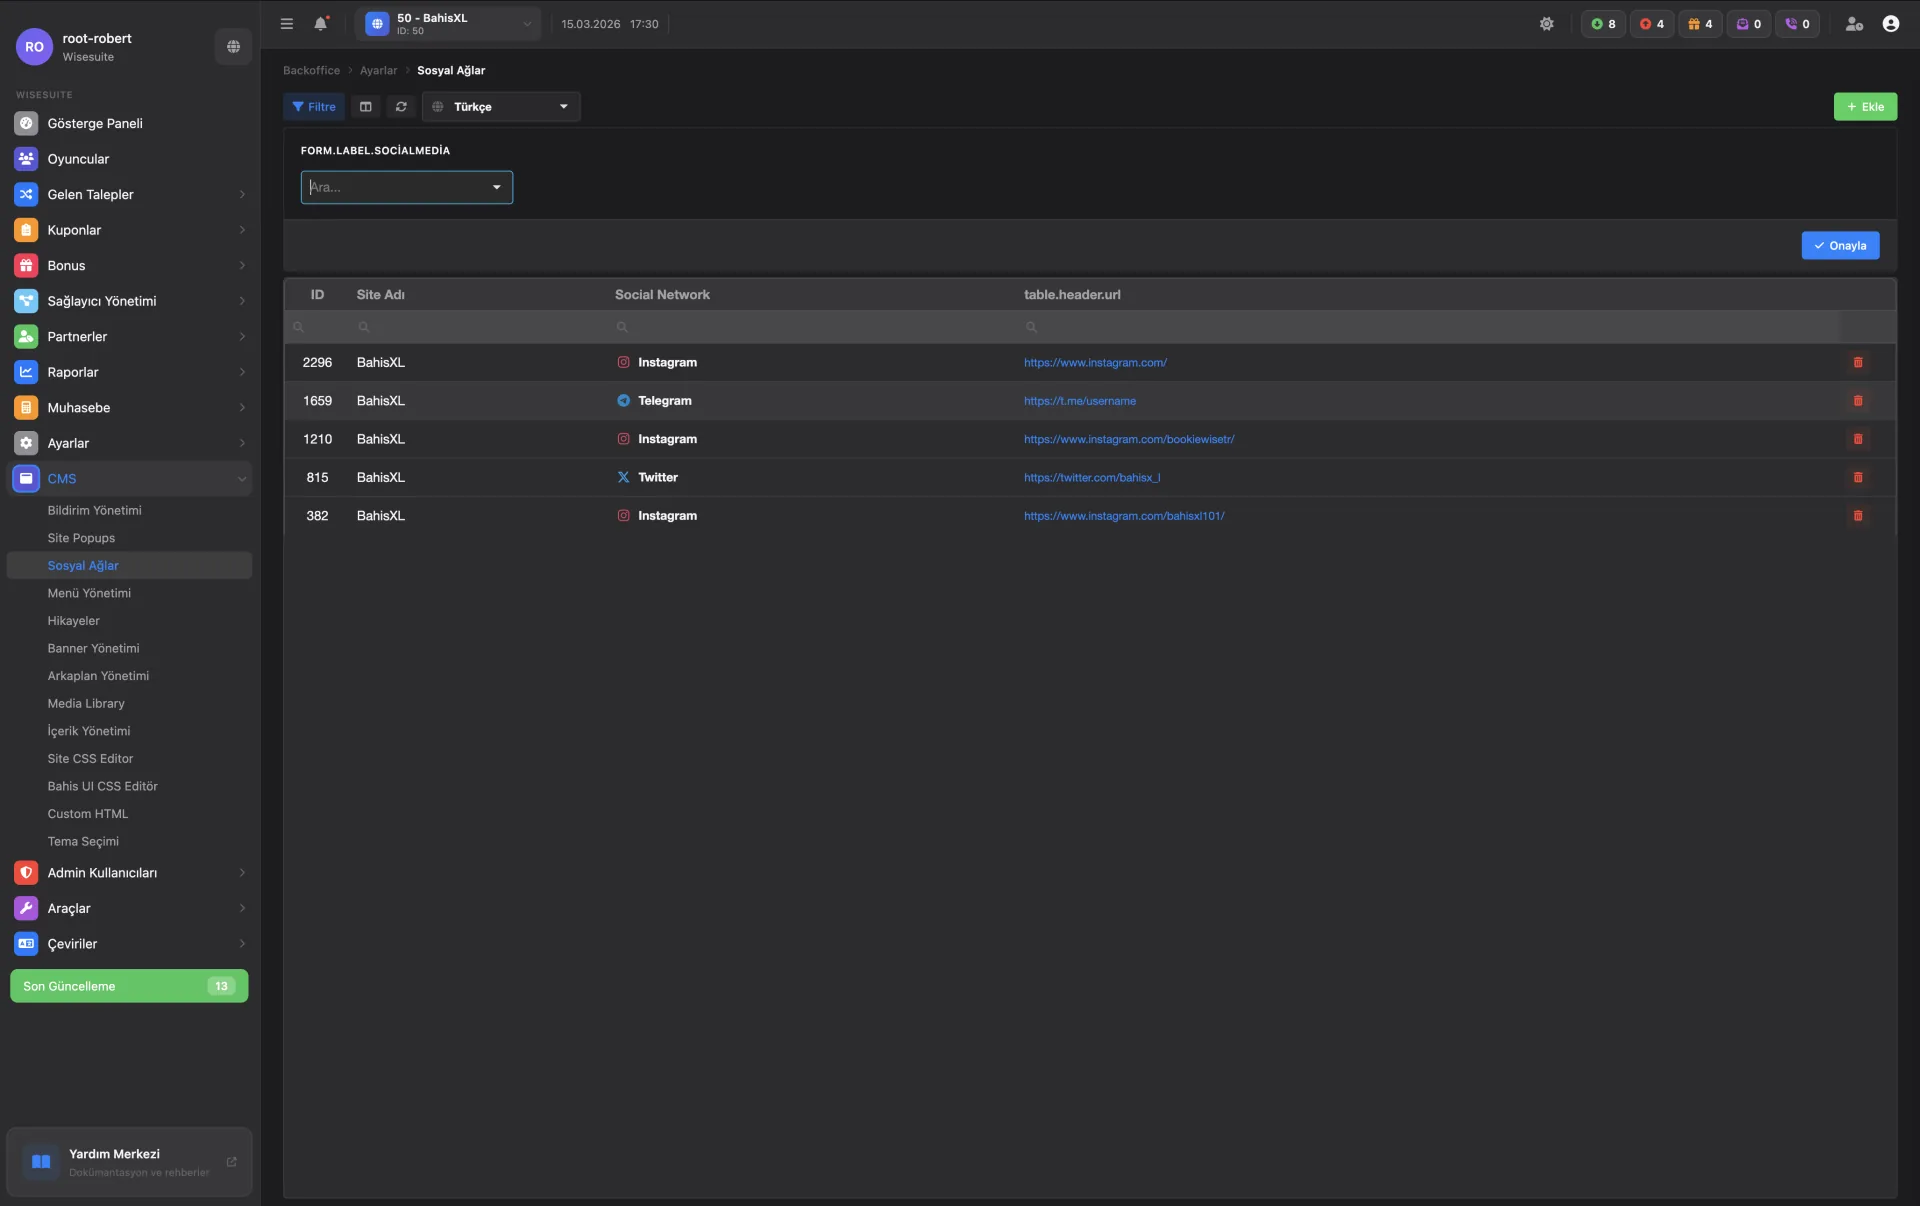Select Banner Yönetimi menu item

pyautogui.click(x=93, y=648)
